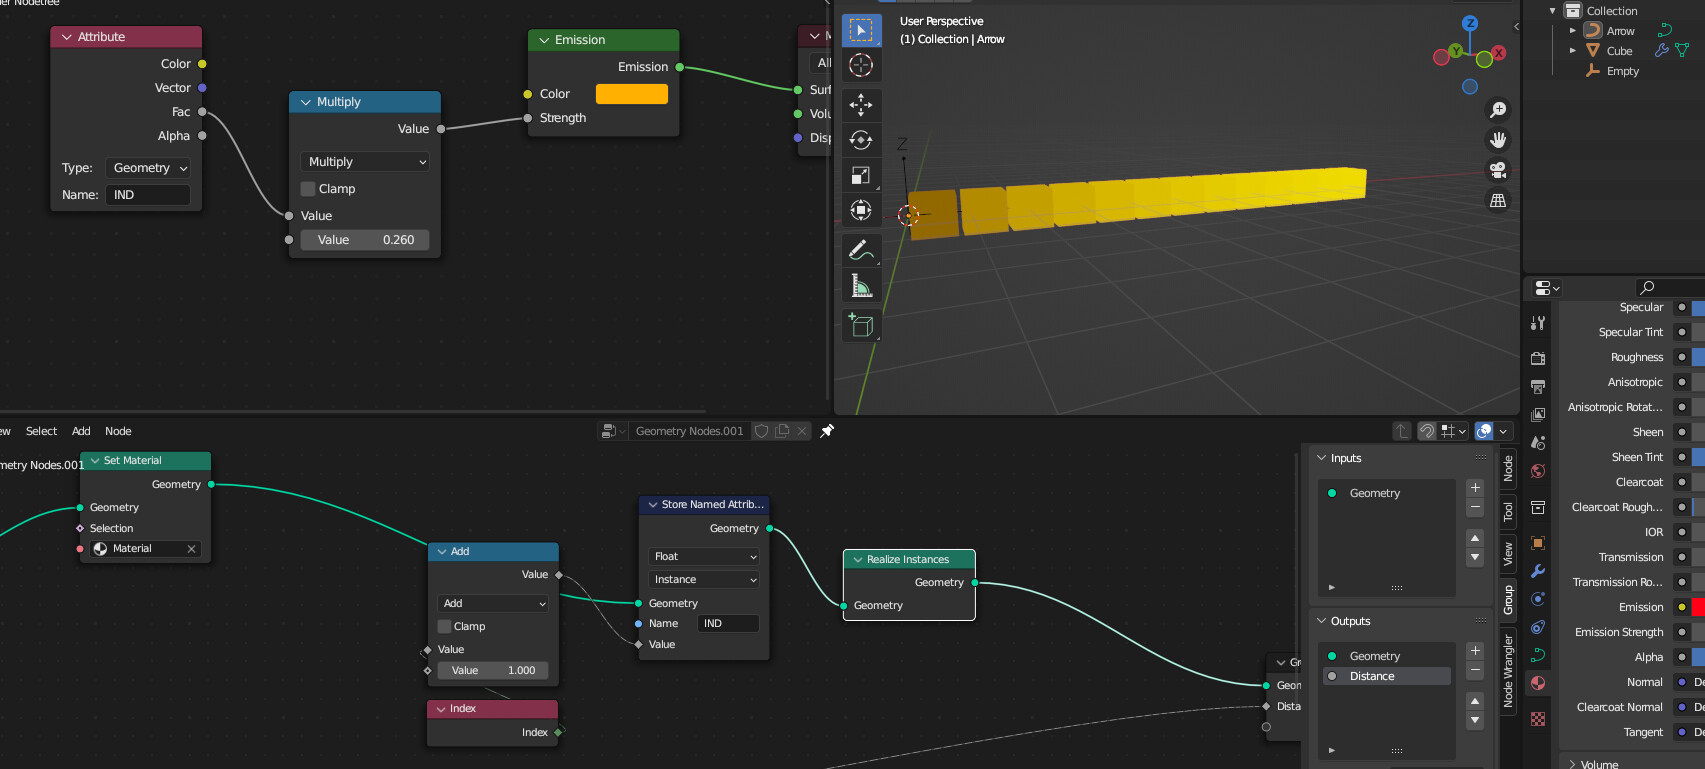Open the Tool properties tab (wrench and screwdriver)
Viewport: 1705px width, 769px height.
(x=1538, y=323)
